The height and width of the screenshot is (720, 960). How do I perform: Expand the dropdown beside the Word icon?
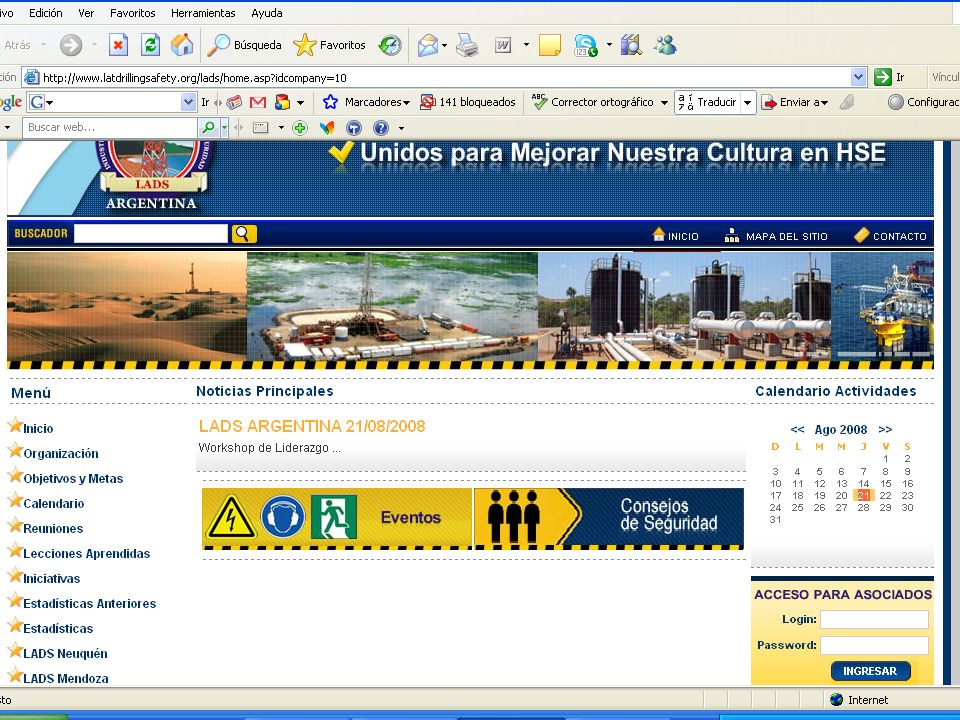[526, 45]
